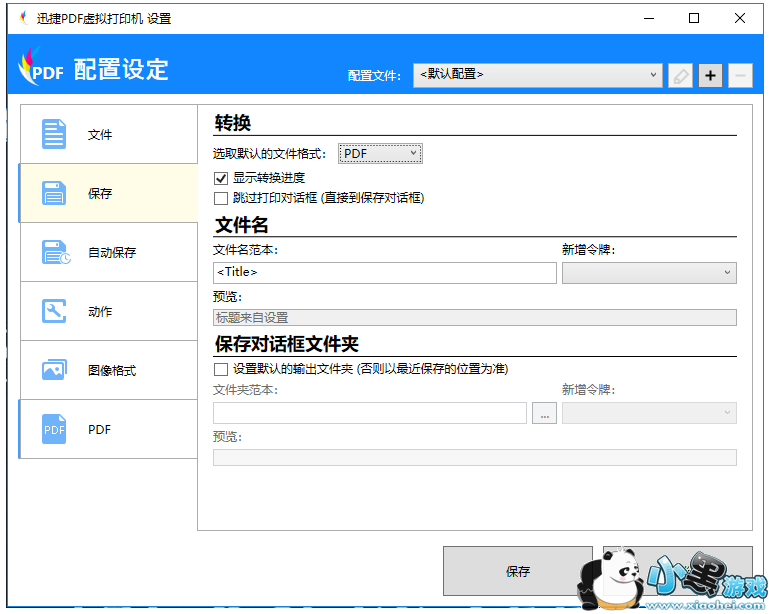Click the 自动保存 disk-clock icon
Viewport: 769px width, 614px height.
pyautogui.click(x=55, y=252)
